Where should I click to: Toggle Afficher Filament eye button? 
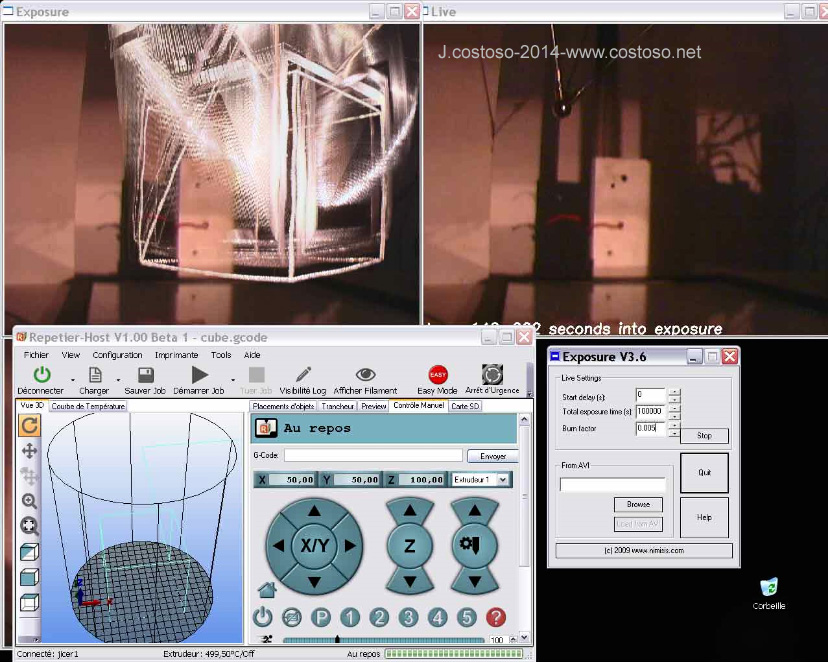pos(365,375)
